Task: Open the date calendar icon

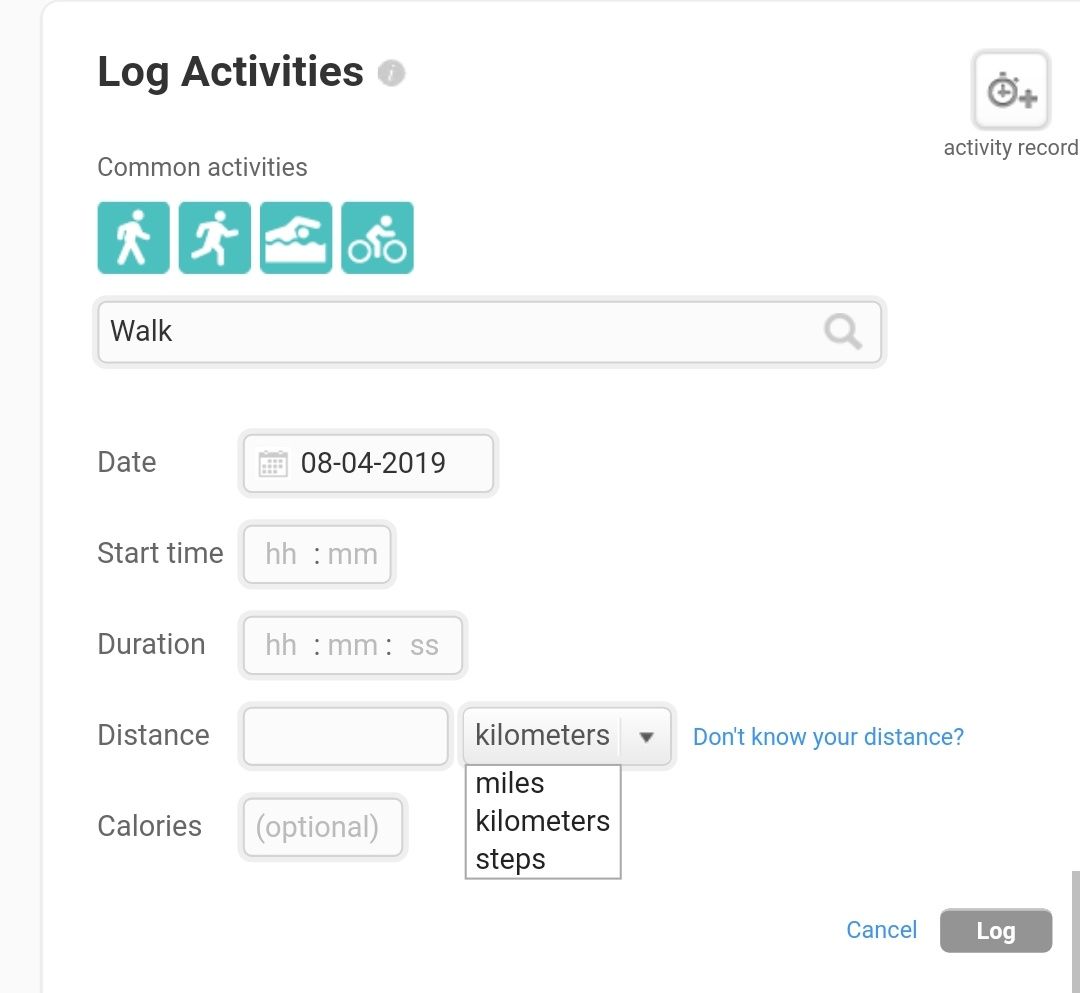Action: point(273,463)
